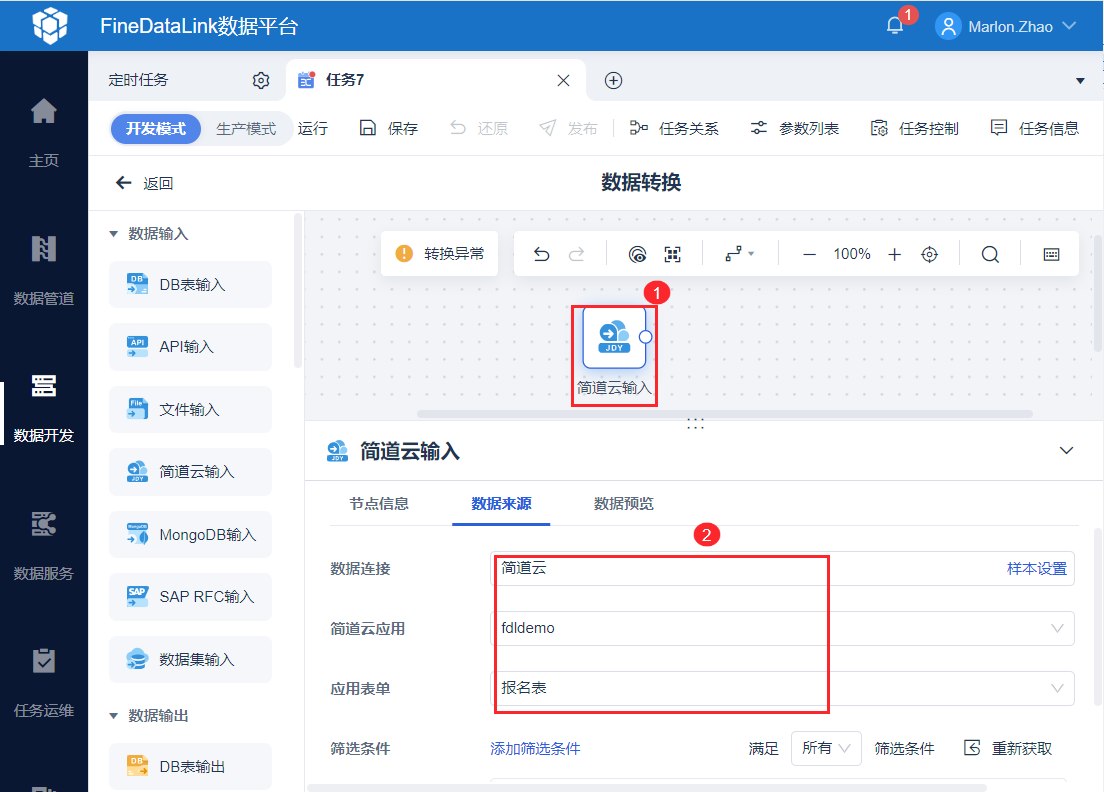The width and height of the screenshot is (1104, 792).
Task: Open the notification bell
Action: pos(894,26)
